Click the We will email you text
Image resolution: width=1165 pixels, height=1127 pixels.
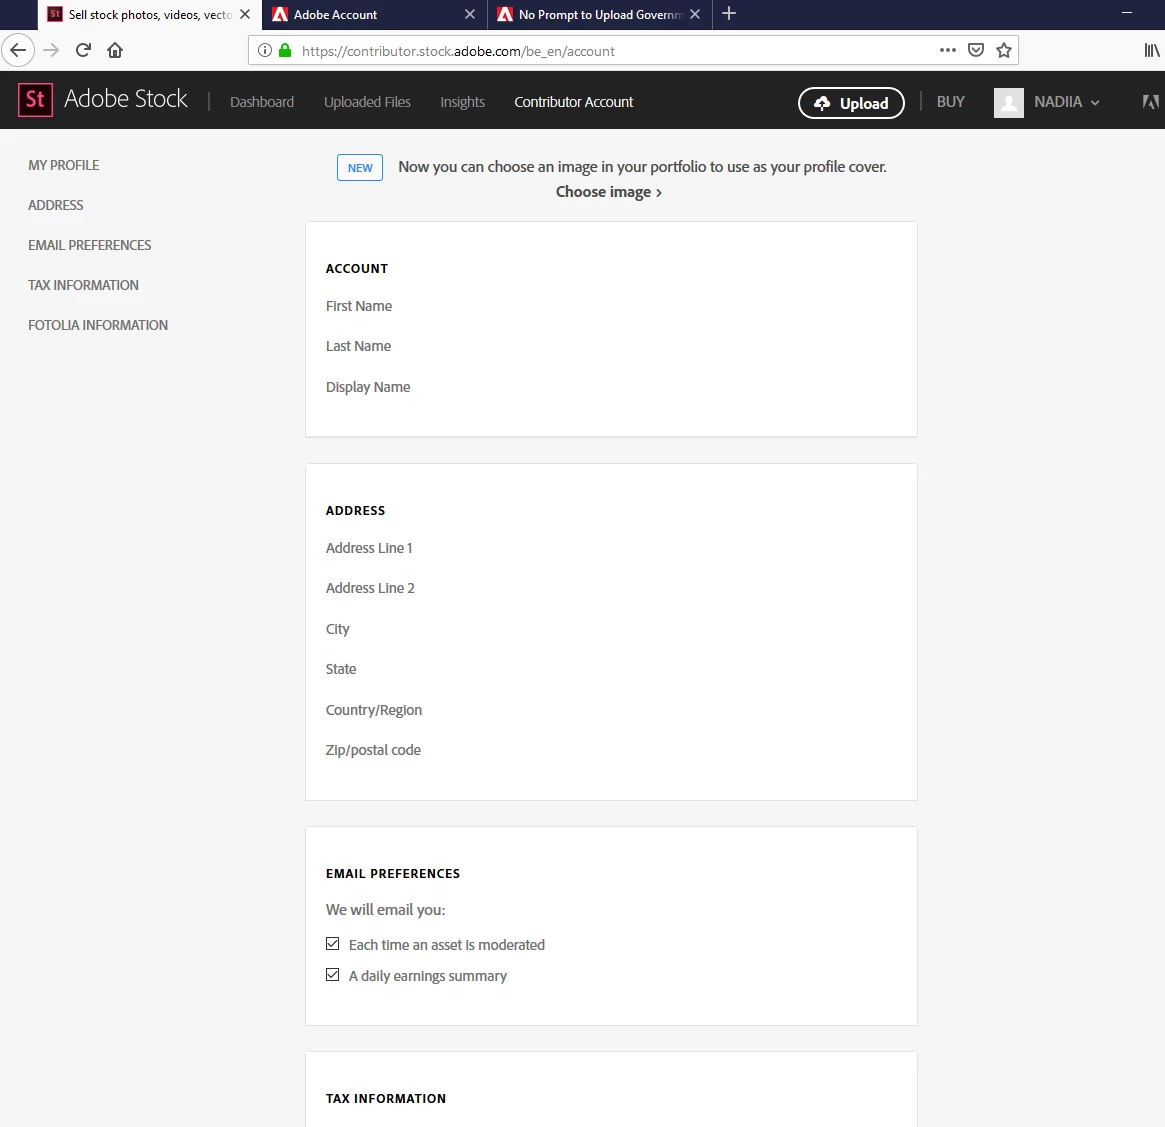(x=386, y=910)
